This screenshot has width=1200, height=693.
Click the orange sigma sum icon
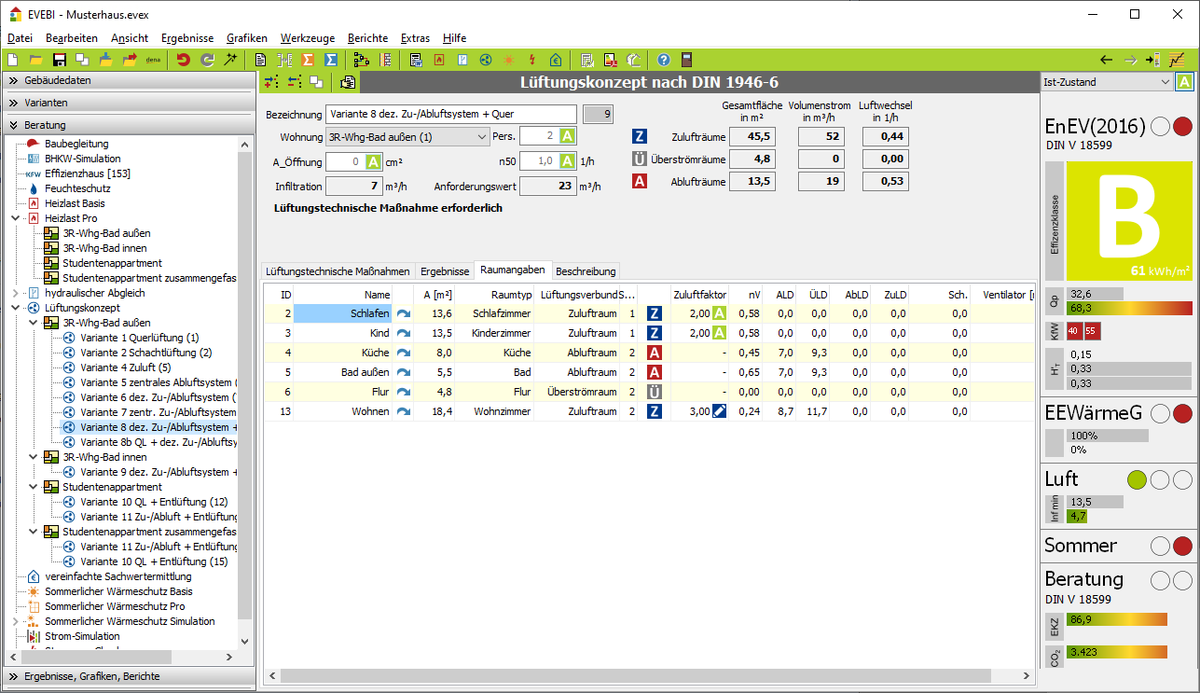pos(308,60)
